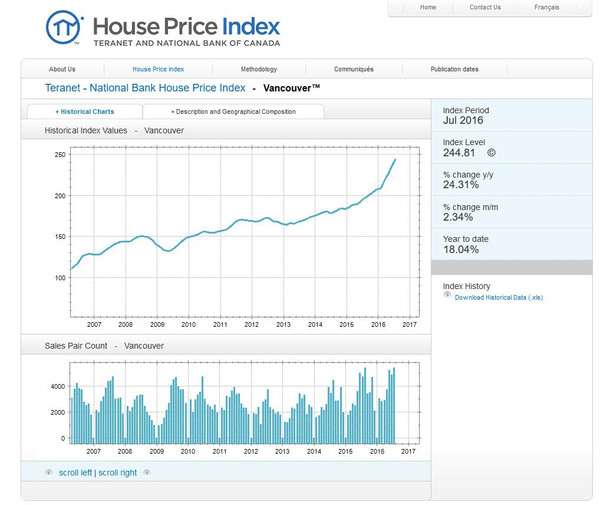The image size is (600, 505).
Task: Open the Publication dates menu item
Action: click(x=454, y=69)
